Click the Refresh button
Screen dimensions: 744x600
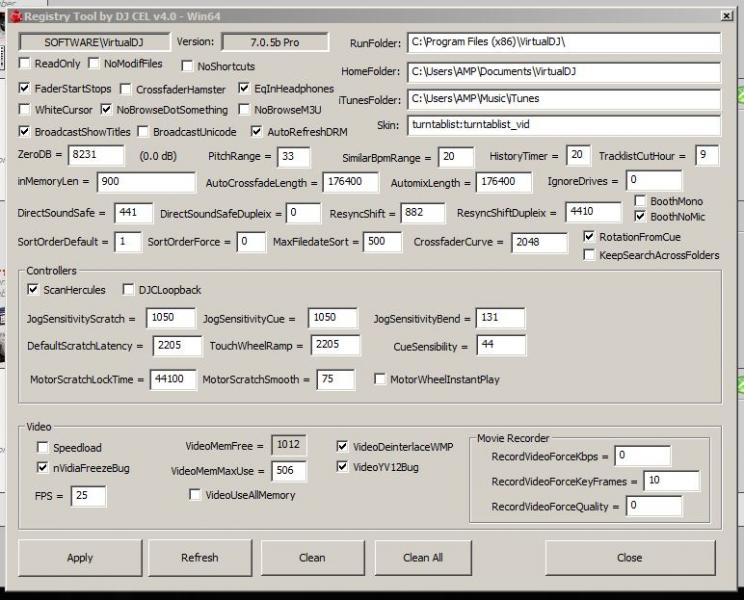pyautogui.click(x=200, y=558)
